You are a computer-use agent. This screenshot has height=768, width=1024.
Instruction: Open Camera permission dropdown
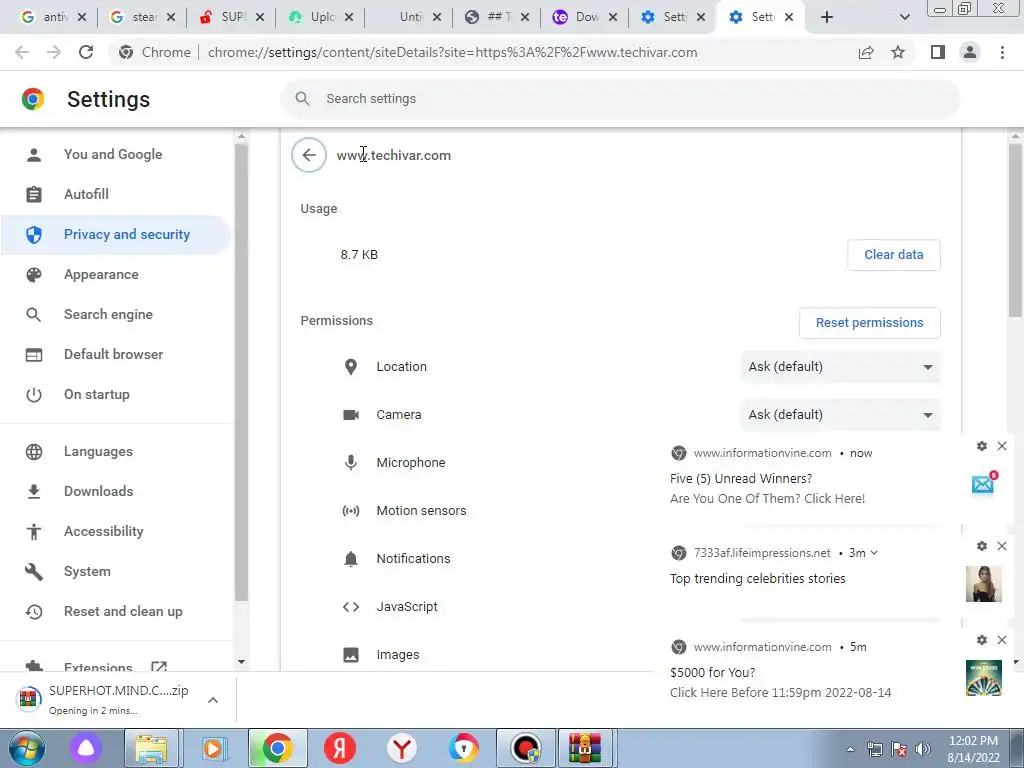(x=840, y=415)
